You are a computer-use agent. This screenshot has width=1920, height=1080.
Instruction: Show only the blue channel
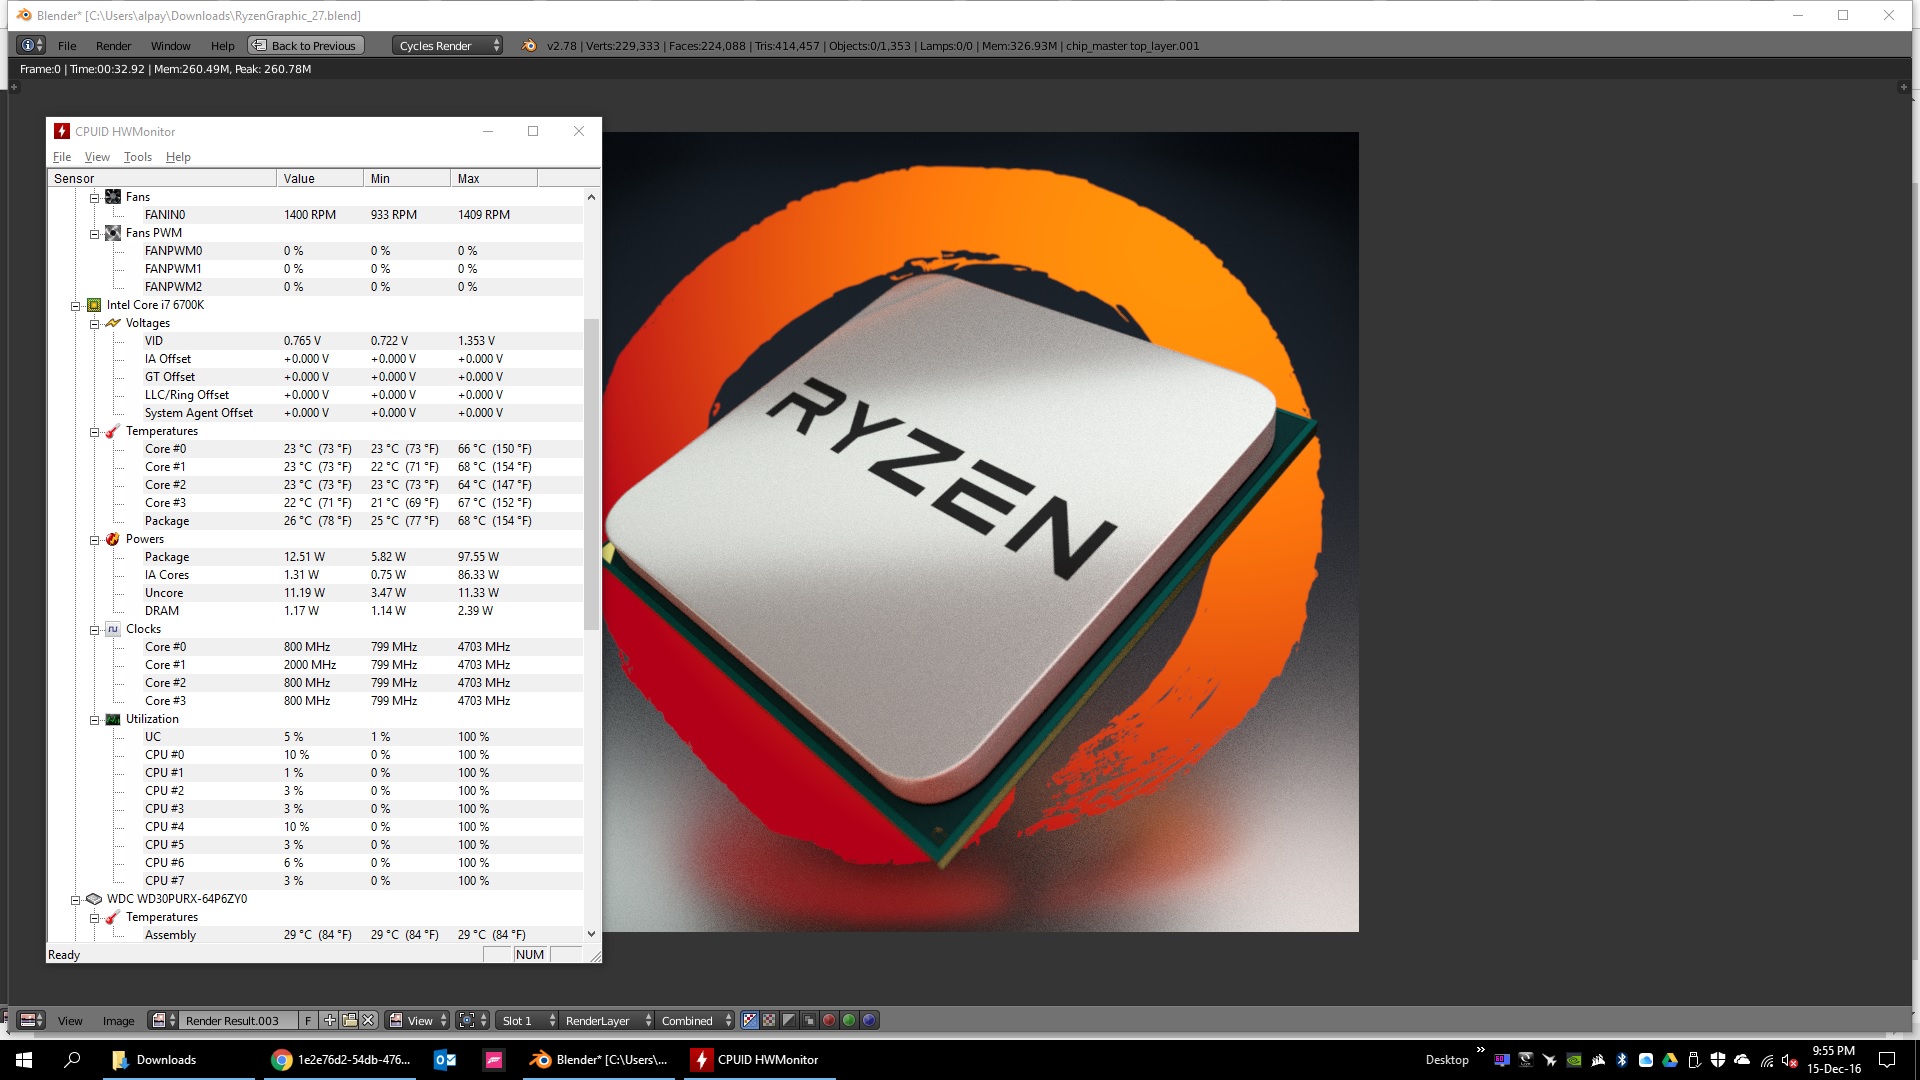[x=869, y=1020]
